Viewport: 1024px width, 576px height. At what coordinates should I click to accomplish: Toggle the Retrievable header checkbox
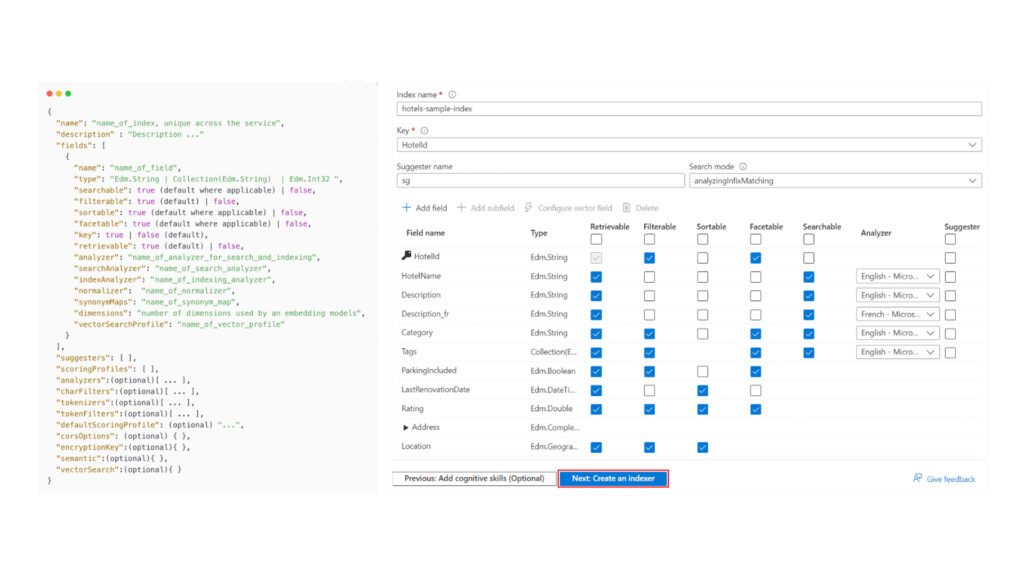[x=596, y=240]
